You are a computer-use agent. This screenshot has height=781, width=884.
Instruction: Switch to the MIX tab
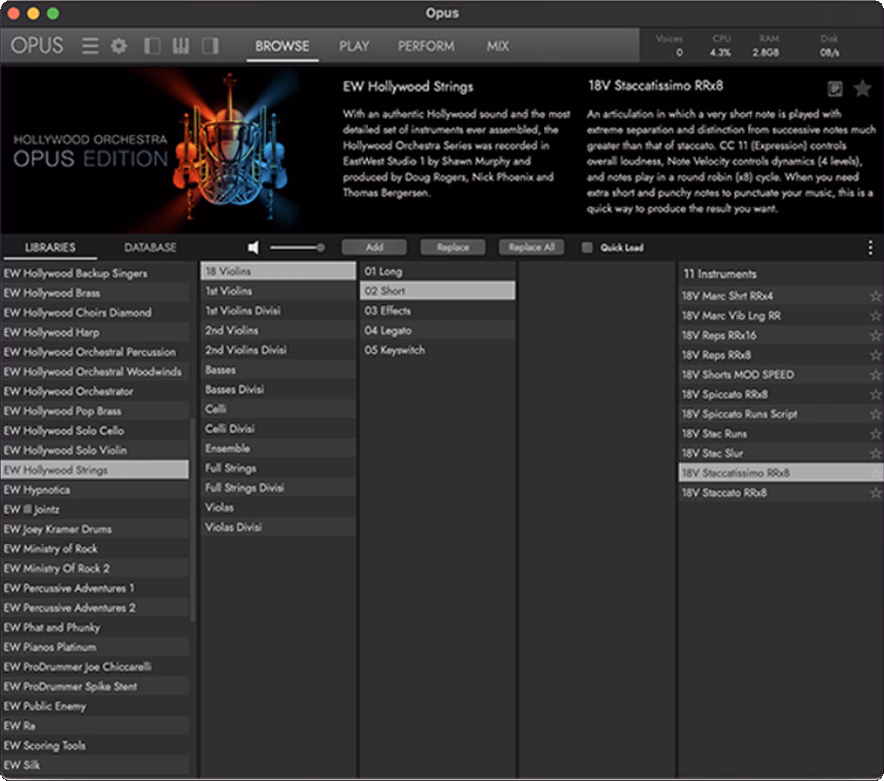pos(498,46)
